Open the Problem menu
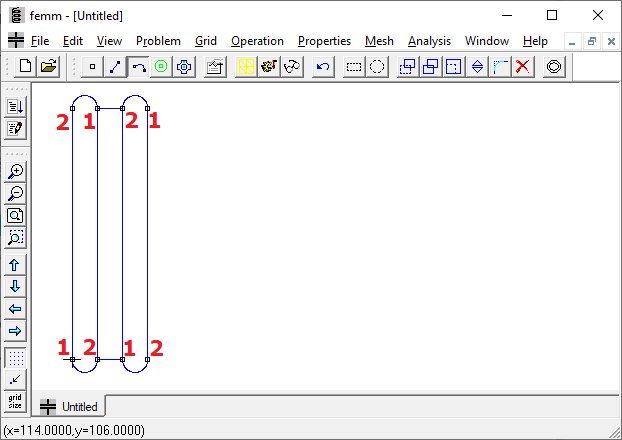 point(158,41)
